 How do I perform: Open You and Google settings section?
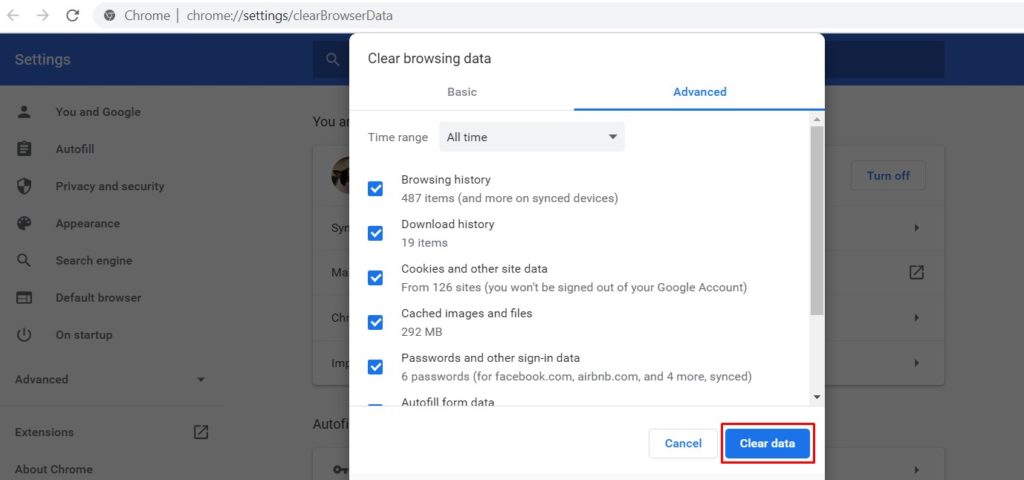pos(98,112)
